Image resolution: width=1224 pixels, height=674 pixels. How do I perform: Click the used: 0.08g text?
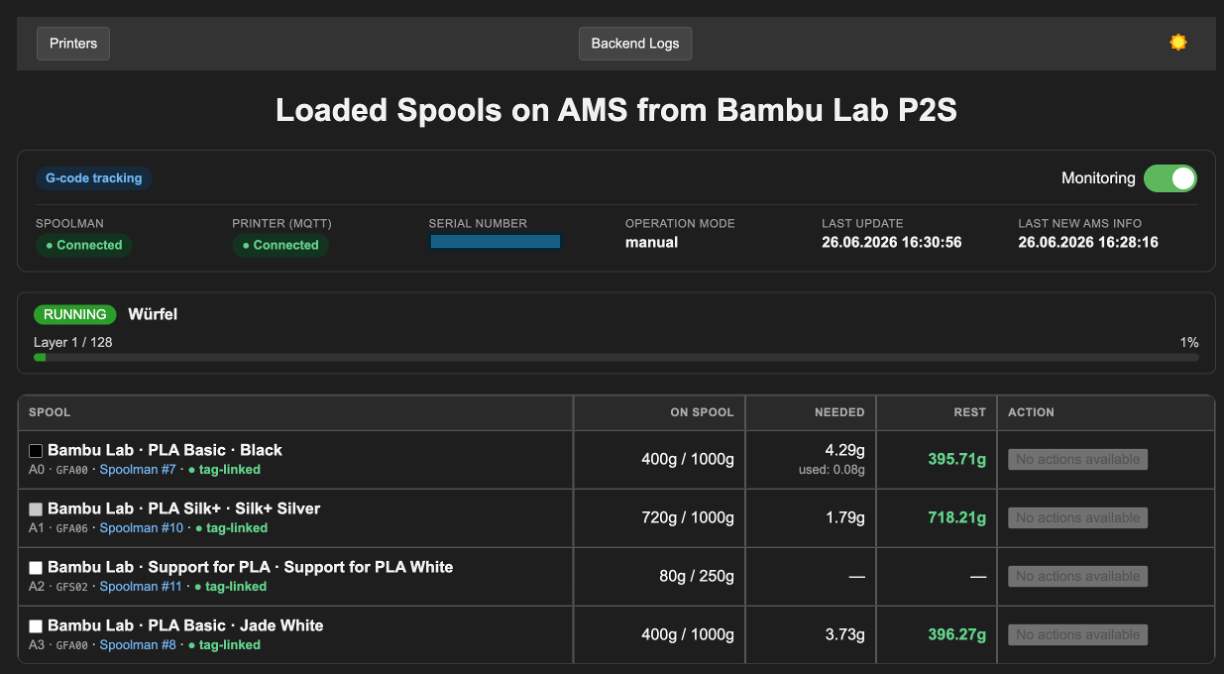pyautogui.click(x=831, y=469)
